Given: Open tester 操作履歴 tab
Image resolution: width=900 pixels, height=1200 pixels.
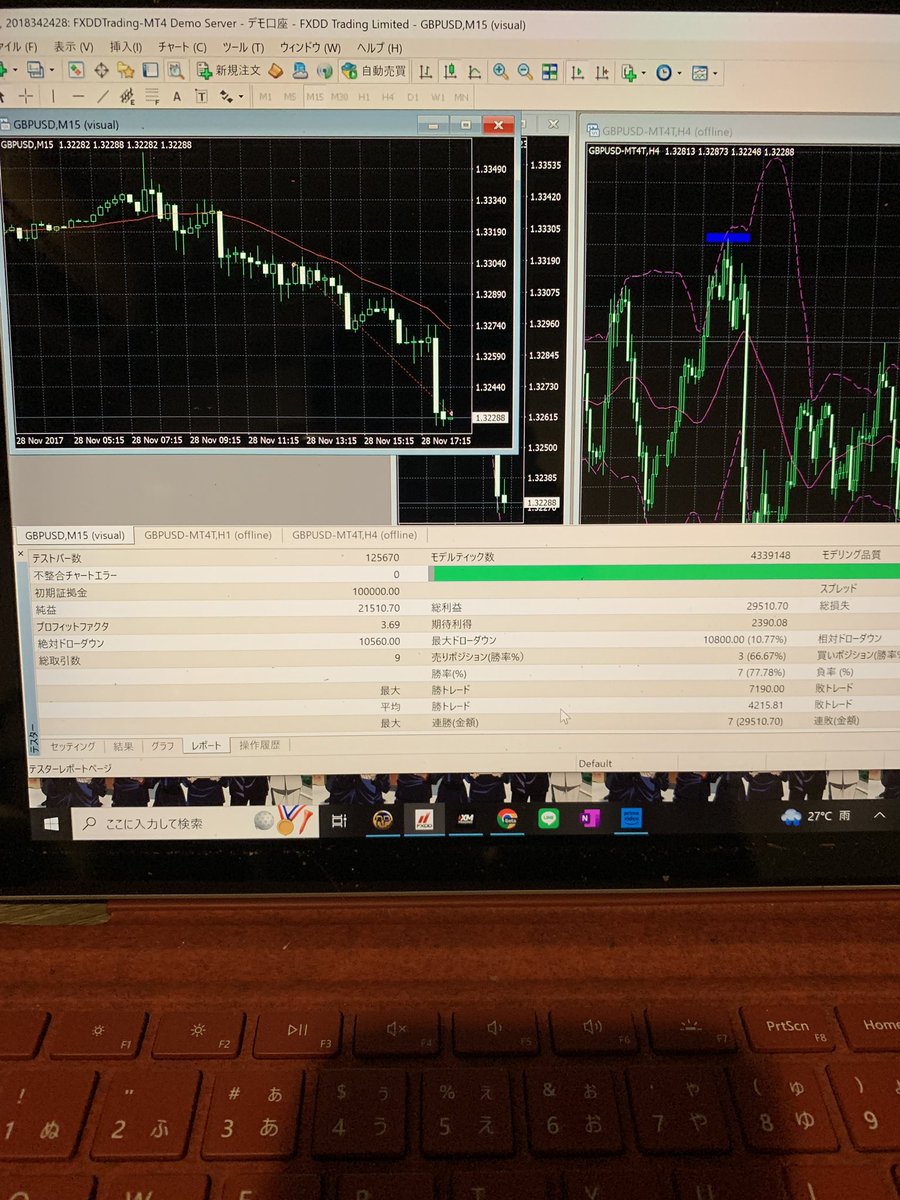Looking at the screenshot, I should 260,746.
